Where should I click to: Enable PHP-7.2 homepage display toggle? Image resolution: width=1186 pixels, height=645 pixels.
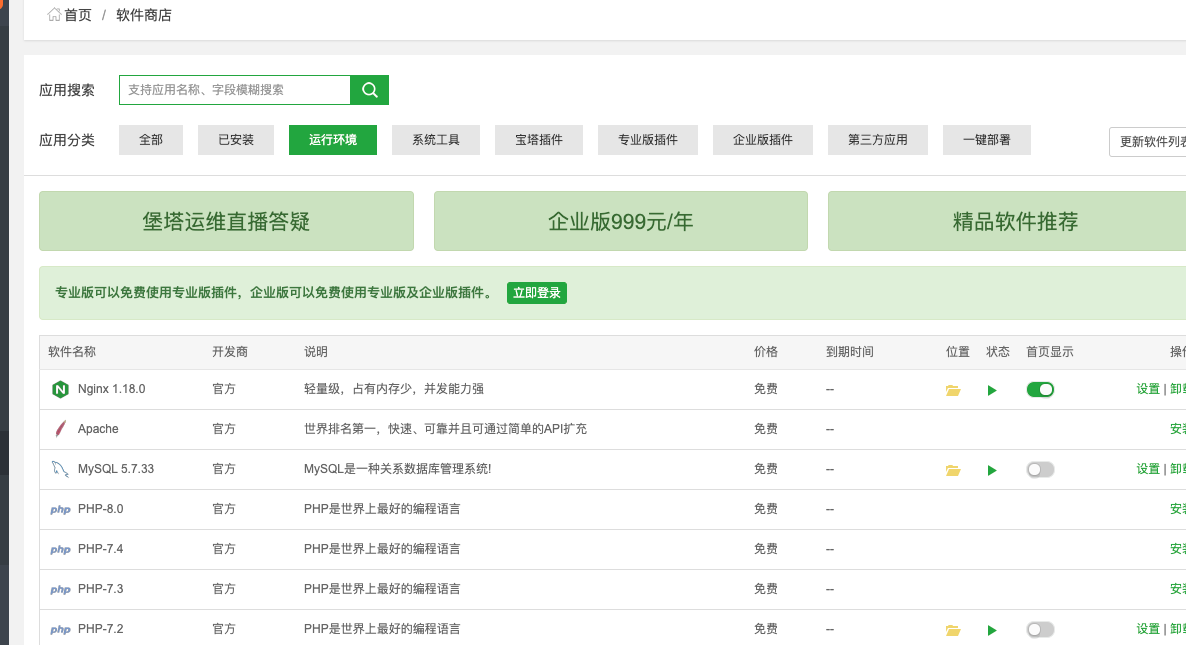tap(1040, 629)
